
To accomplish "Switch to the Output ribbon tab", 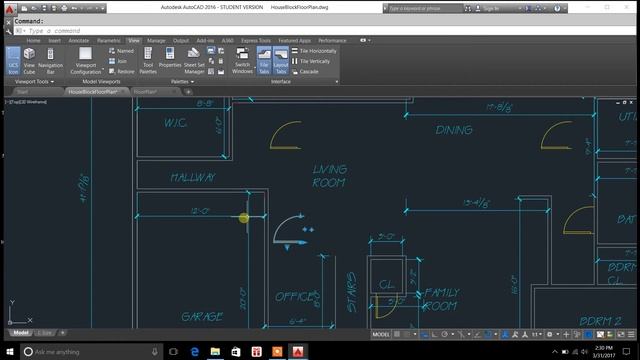I will tap(181, 40).
